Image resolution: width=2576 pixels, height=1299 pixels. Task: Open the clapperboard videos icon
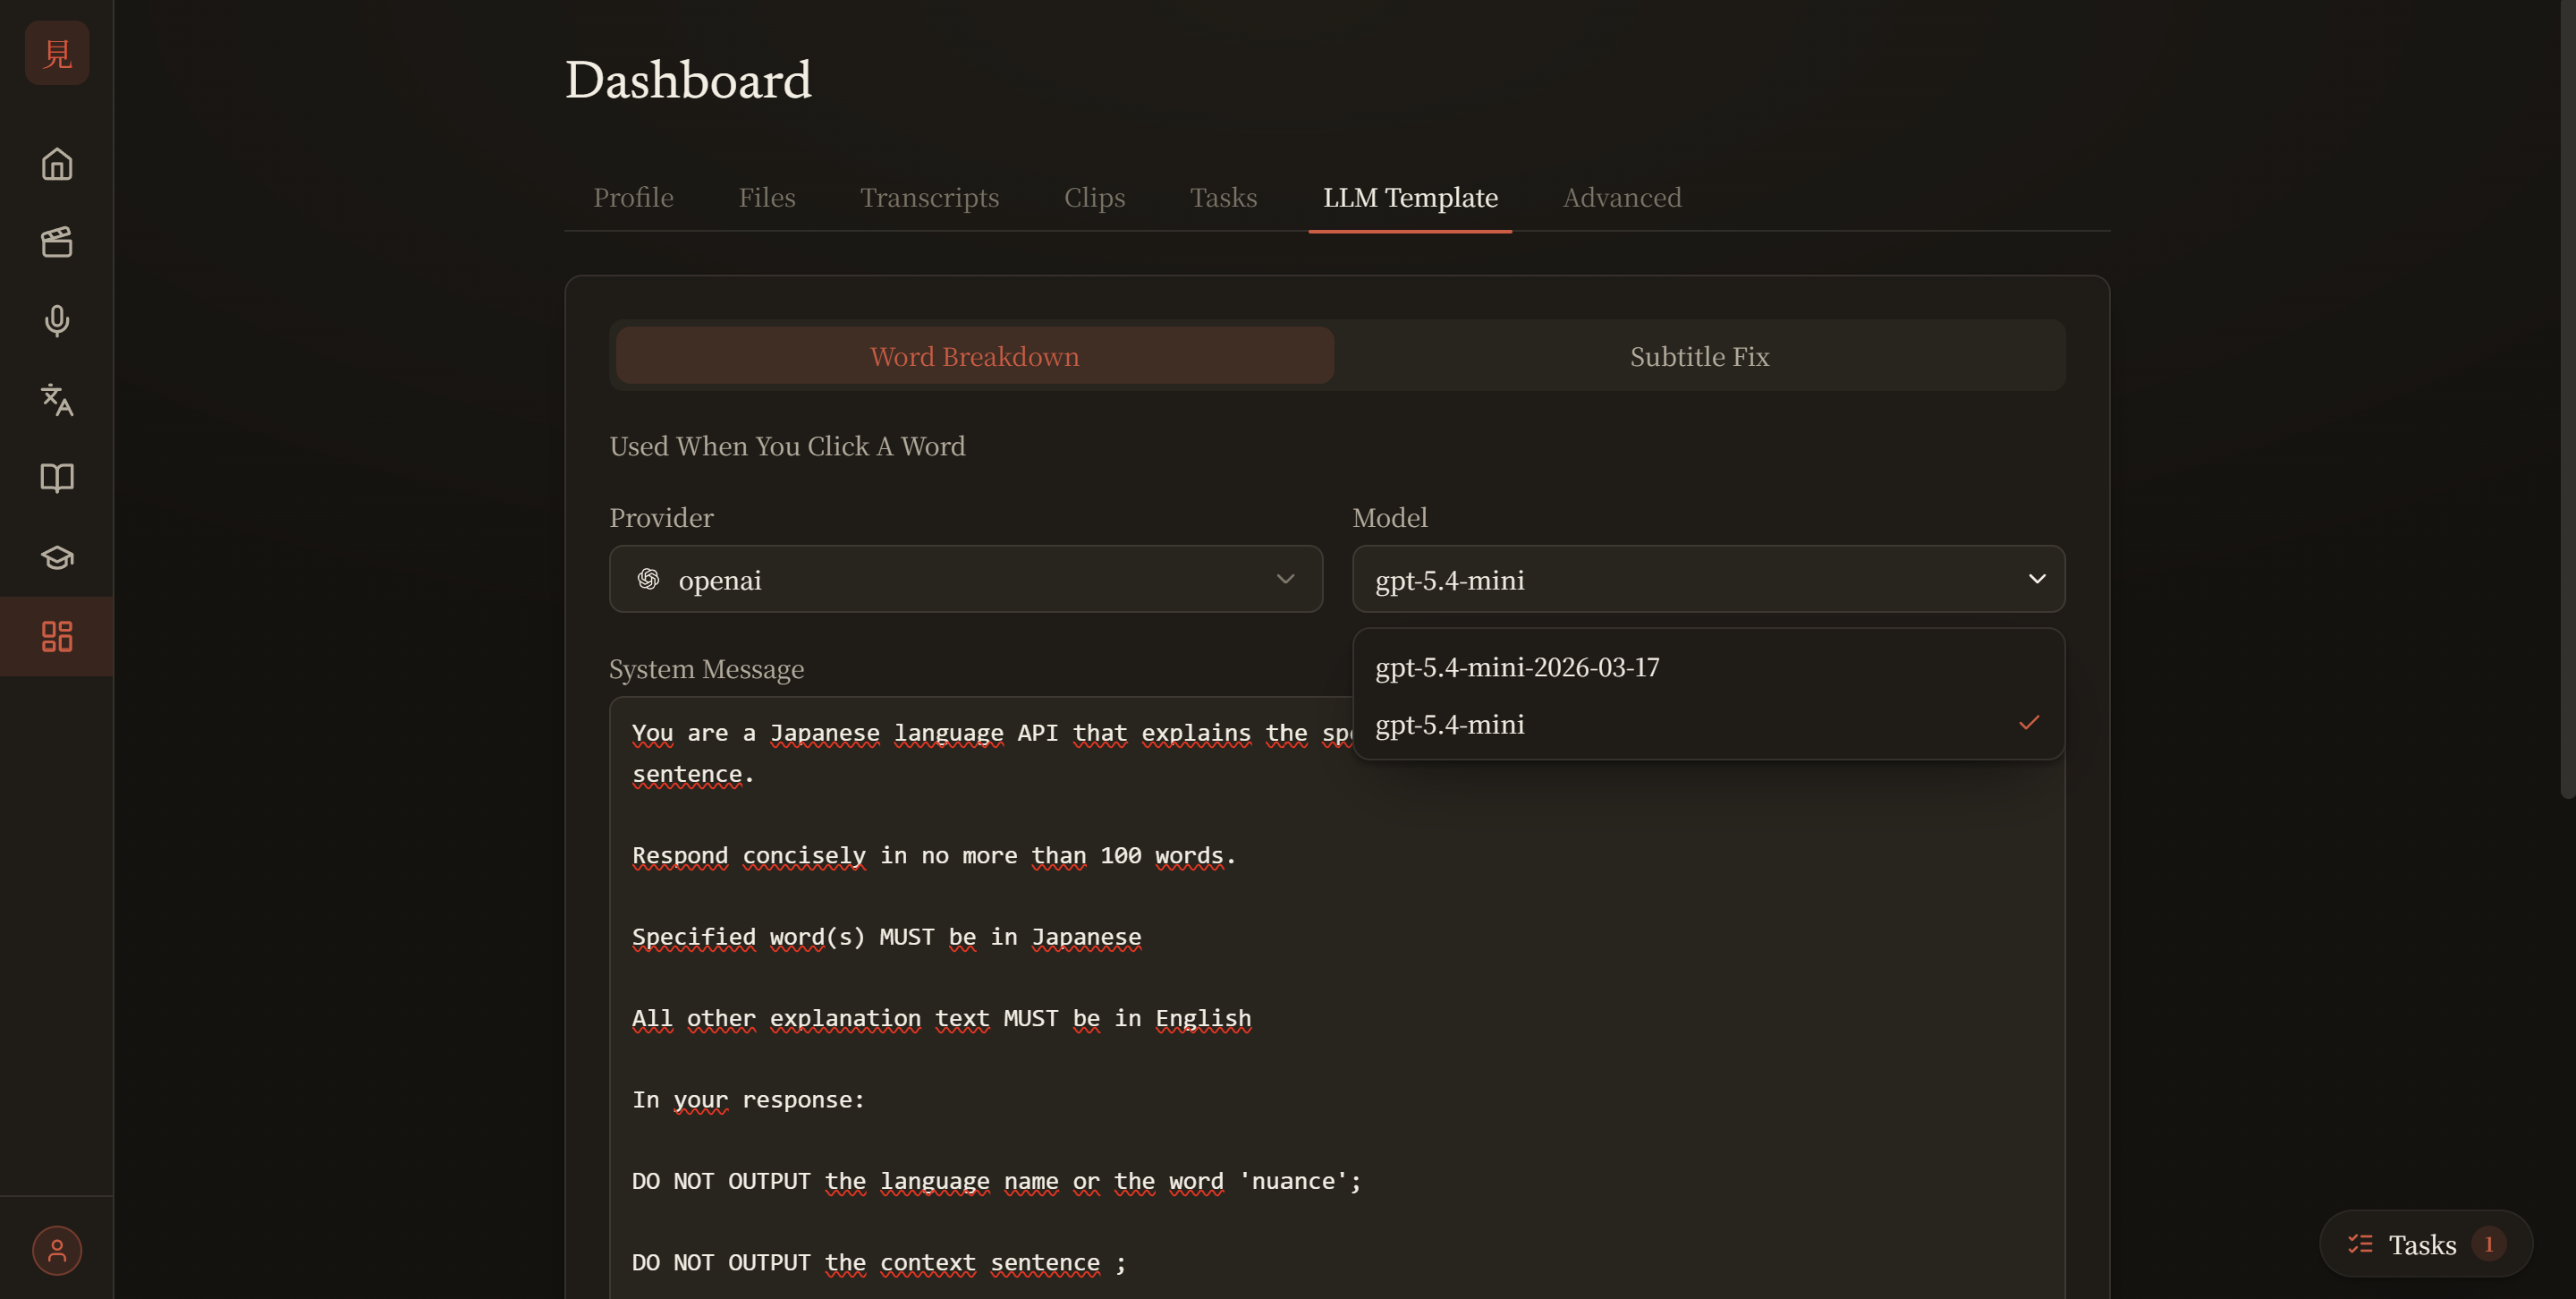57,242
